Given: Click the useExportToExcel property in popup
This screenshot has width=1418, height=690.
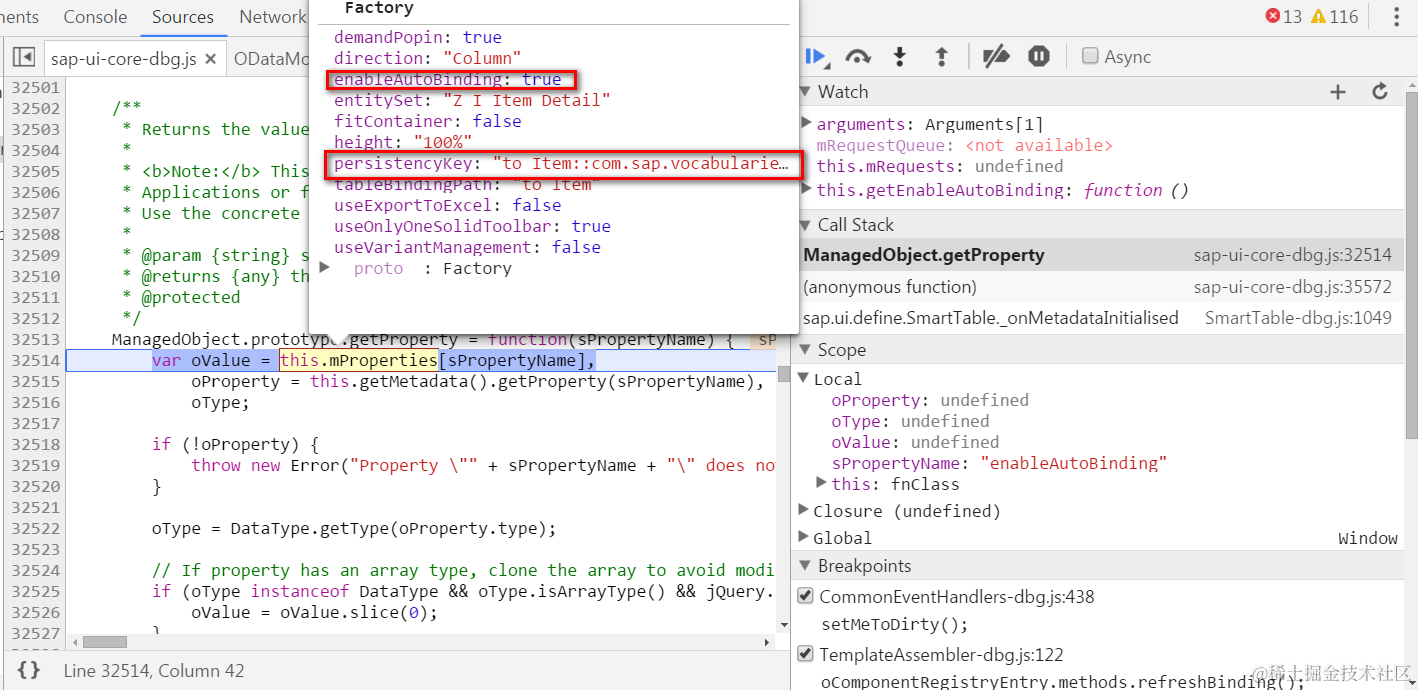Looking at the screenshot, I should tap(448, 205).
